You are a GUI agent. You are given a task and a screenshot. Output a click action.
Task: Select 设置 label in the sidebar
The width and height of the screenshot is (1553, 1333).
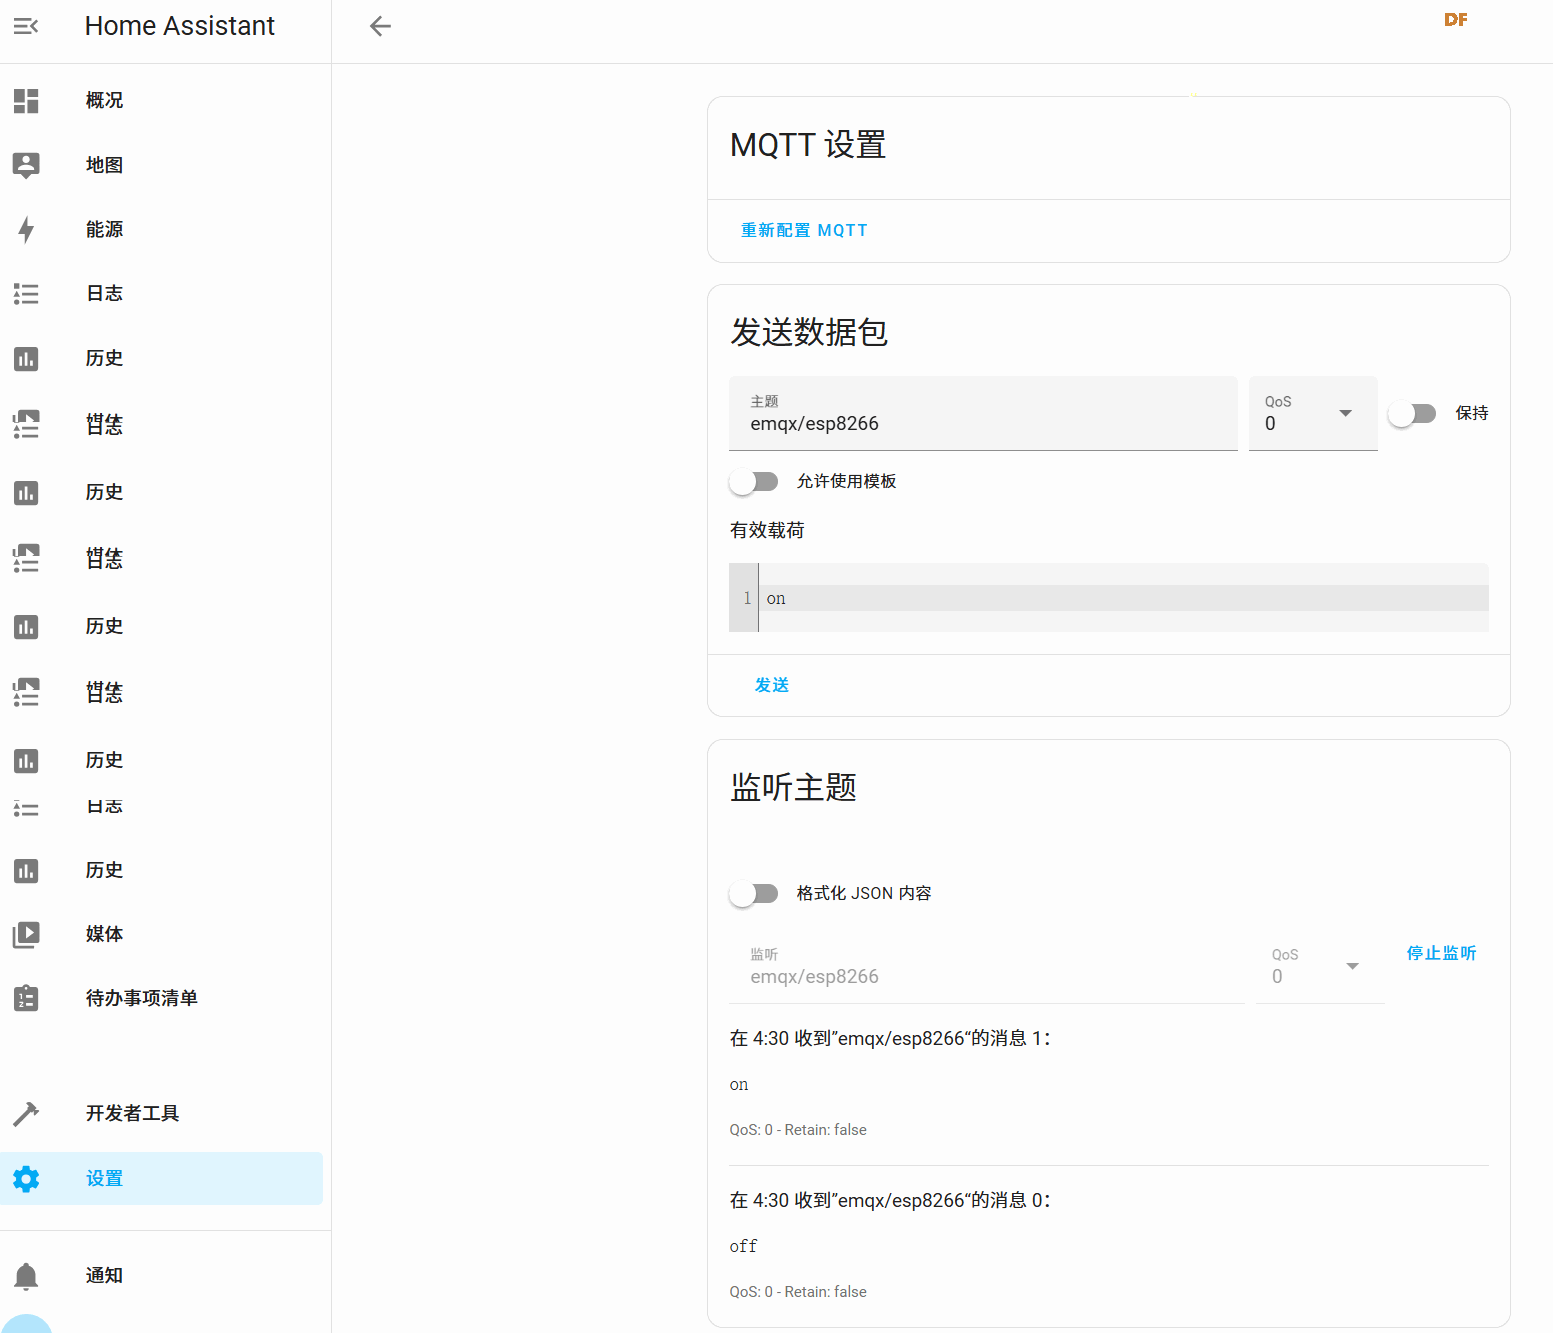coord(104,1178)
